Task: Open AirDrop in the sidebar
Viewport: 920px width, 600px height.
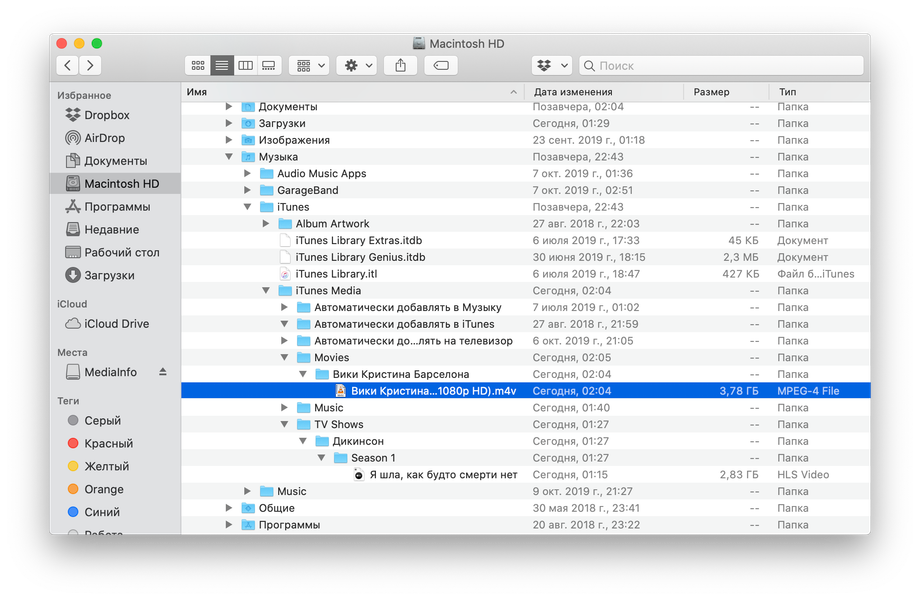Action: point(104,138)
